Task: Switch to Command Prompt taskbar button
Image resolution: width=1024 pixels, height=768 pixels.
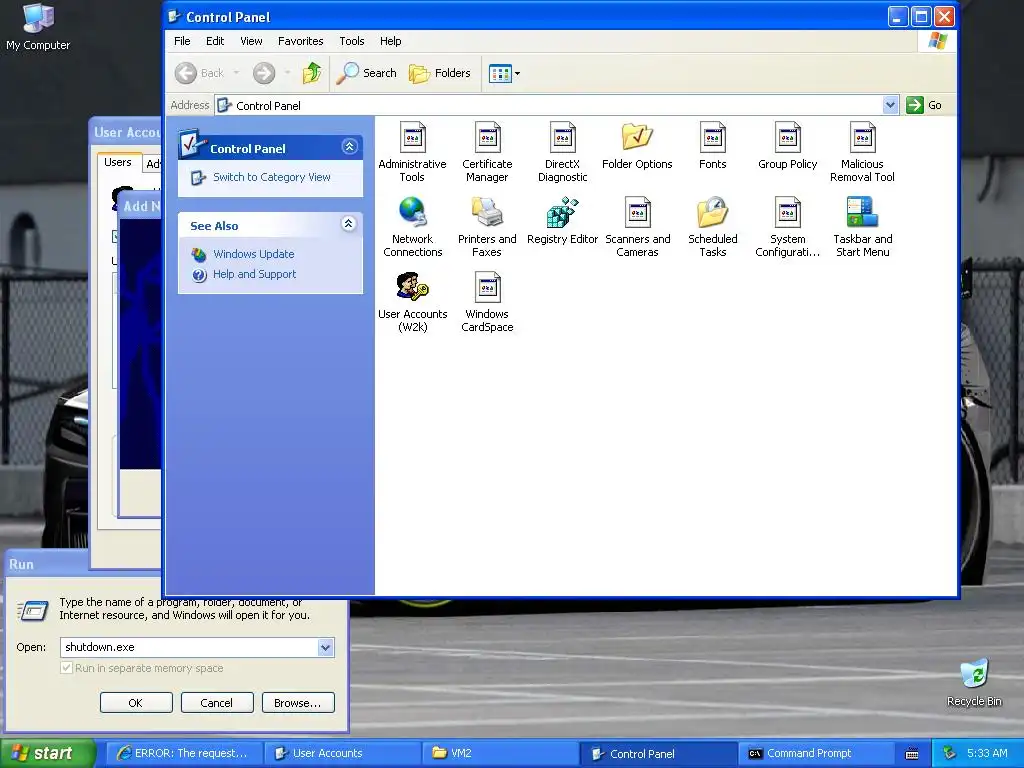Action: [x=816, y=753]
